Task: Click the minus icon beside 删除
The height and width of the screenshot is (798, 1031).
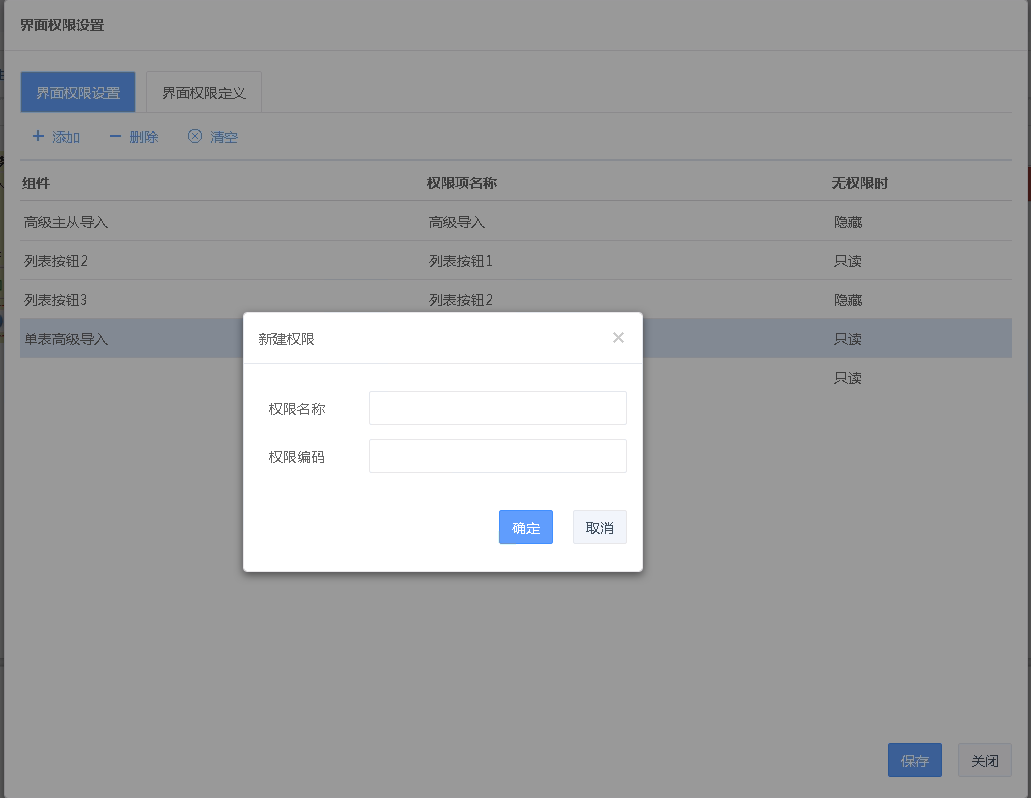Action: pos(115,136)
